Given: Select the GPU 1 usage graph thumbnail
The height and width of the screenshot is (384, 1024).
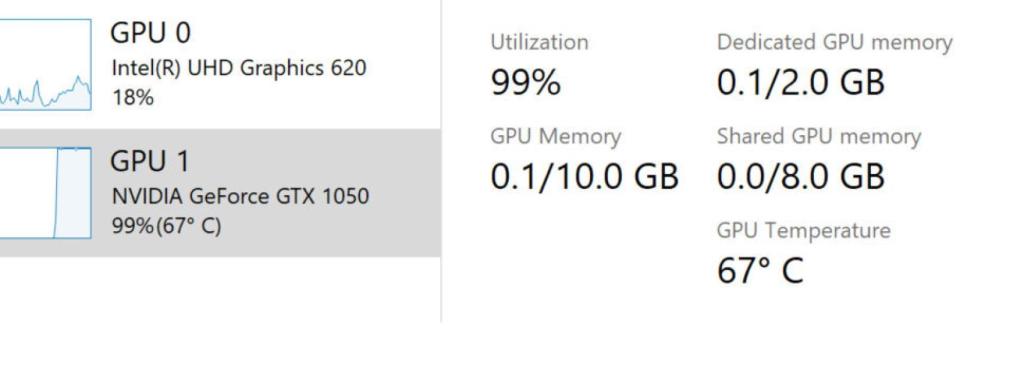Looking at the screenshot, I should 45,193.
